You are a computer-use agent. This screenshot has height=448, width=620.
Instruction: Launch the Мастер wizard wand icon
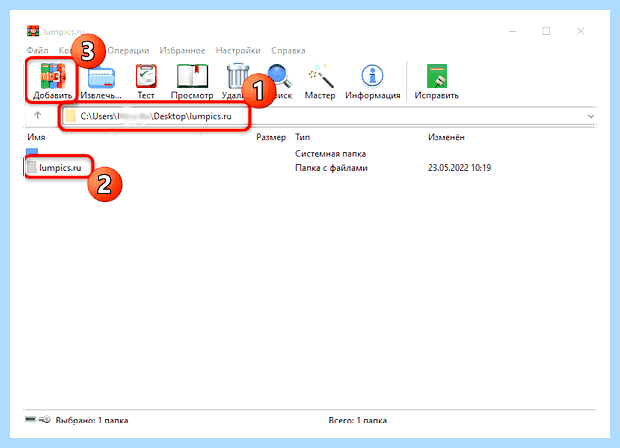(x=320, y=76)
